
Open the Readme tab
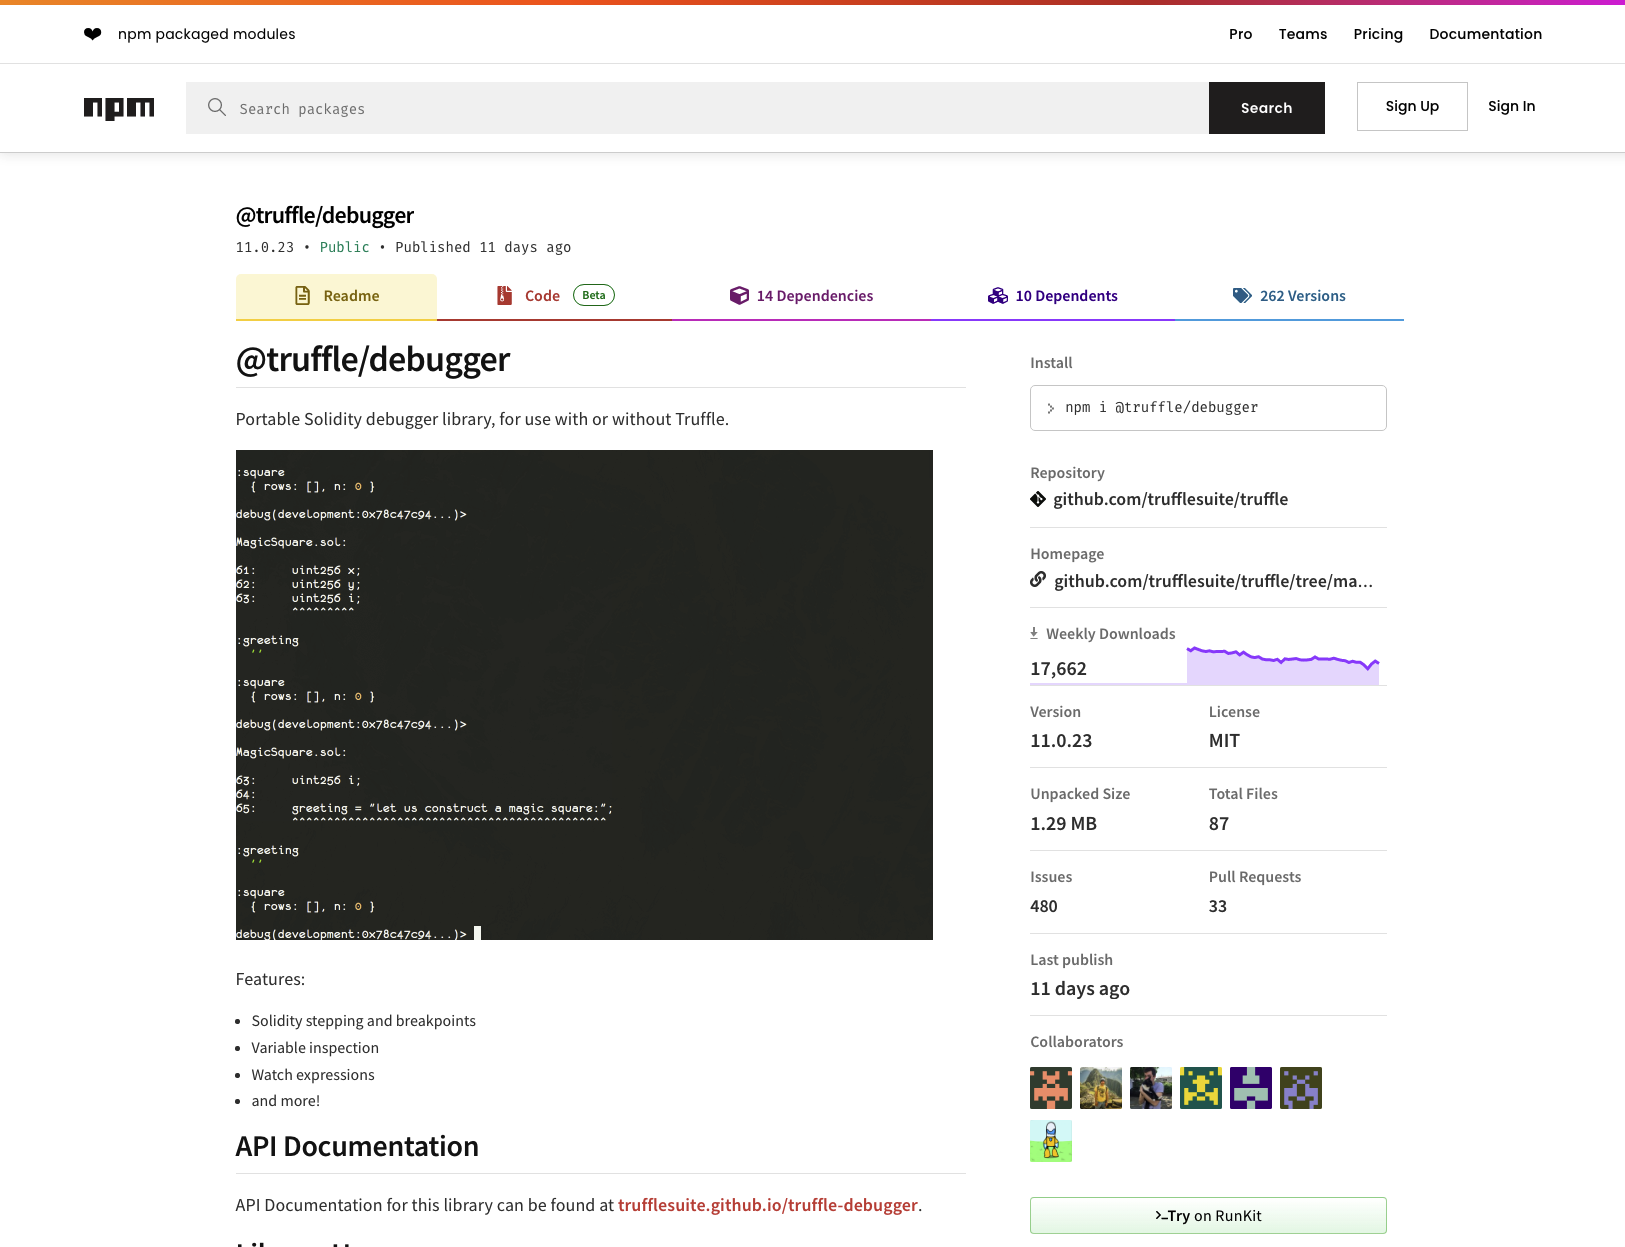[336, 296]
